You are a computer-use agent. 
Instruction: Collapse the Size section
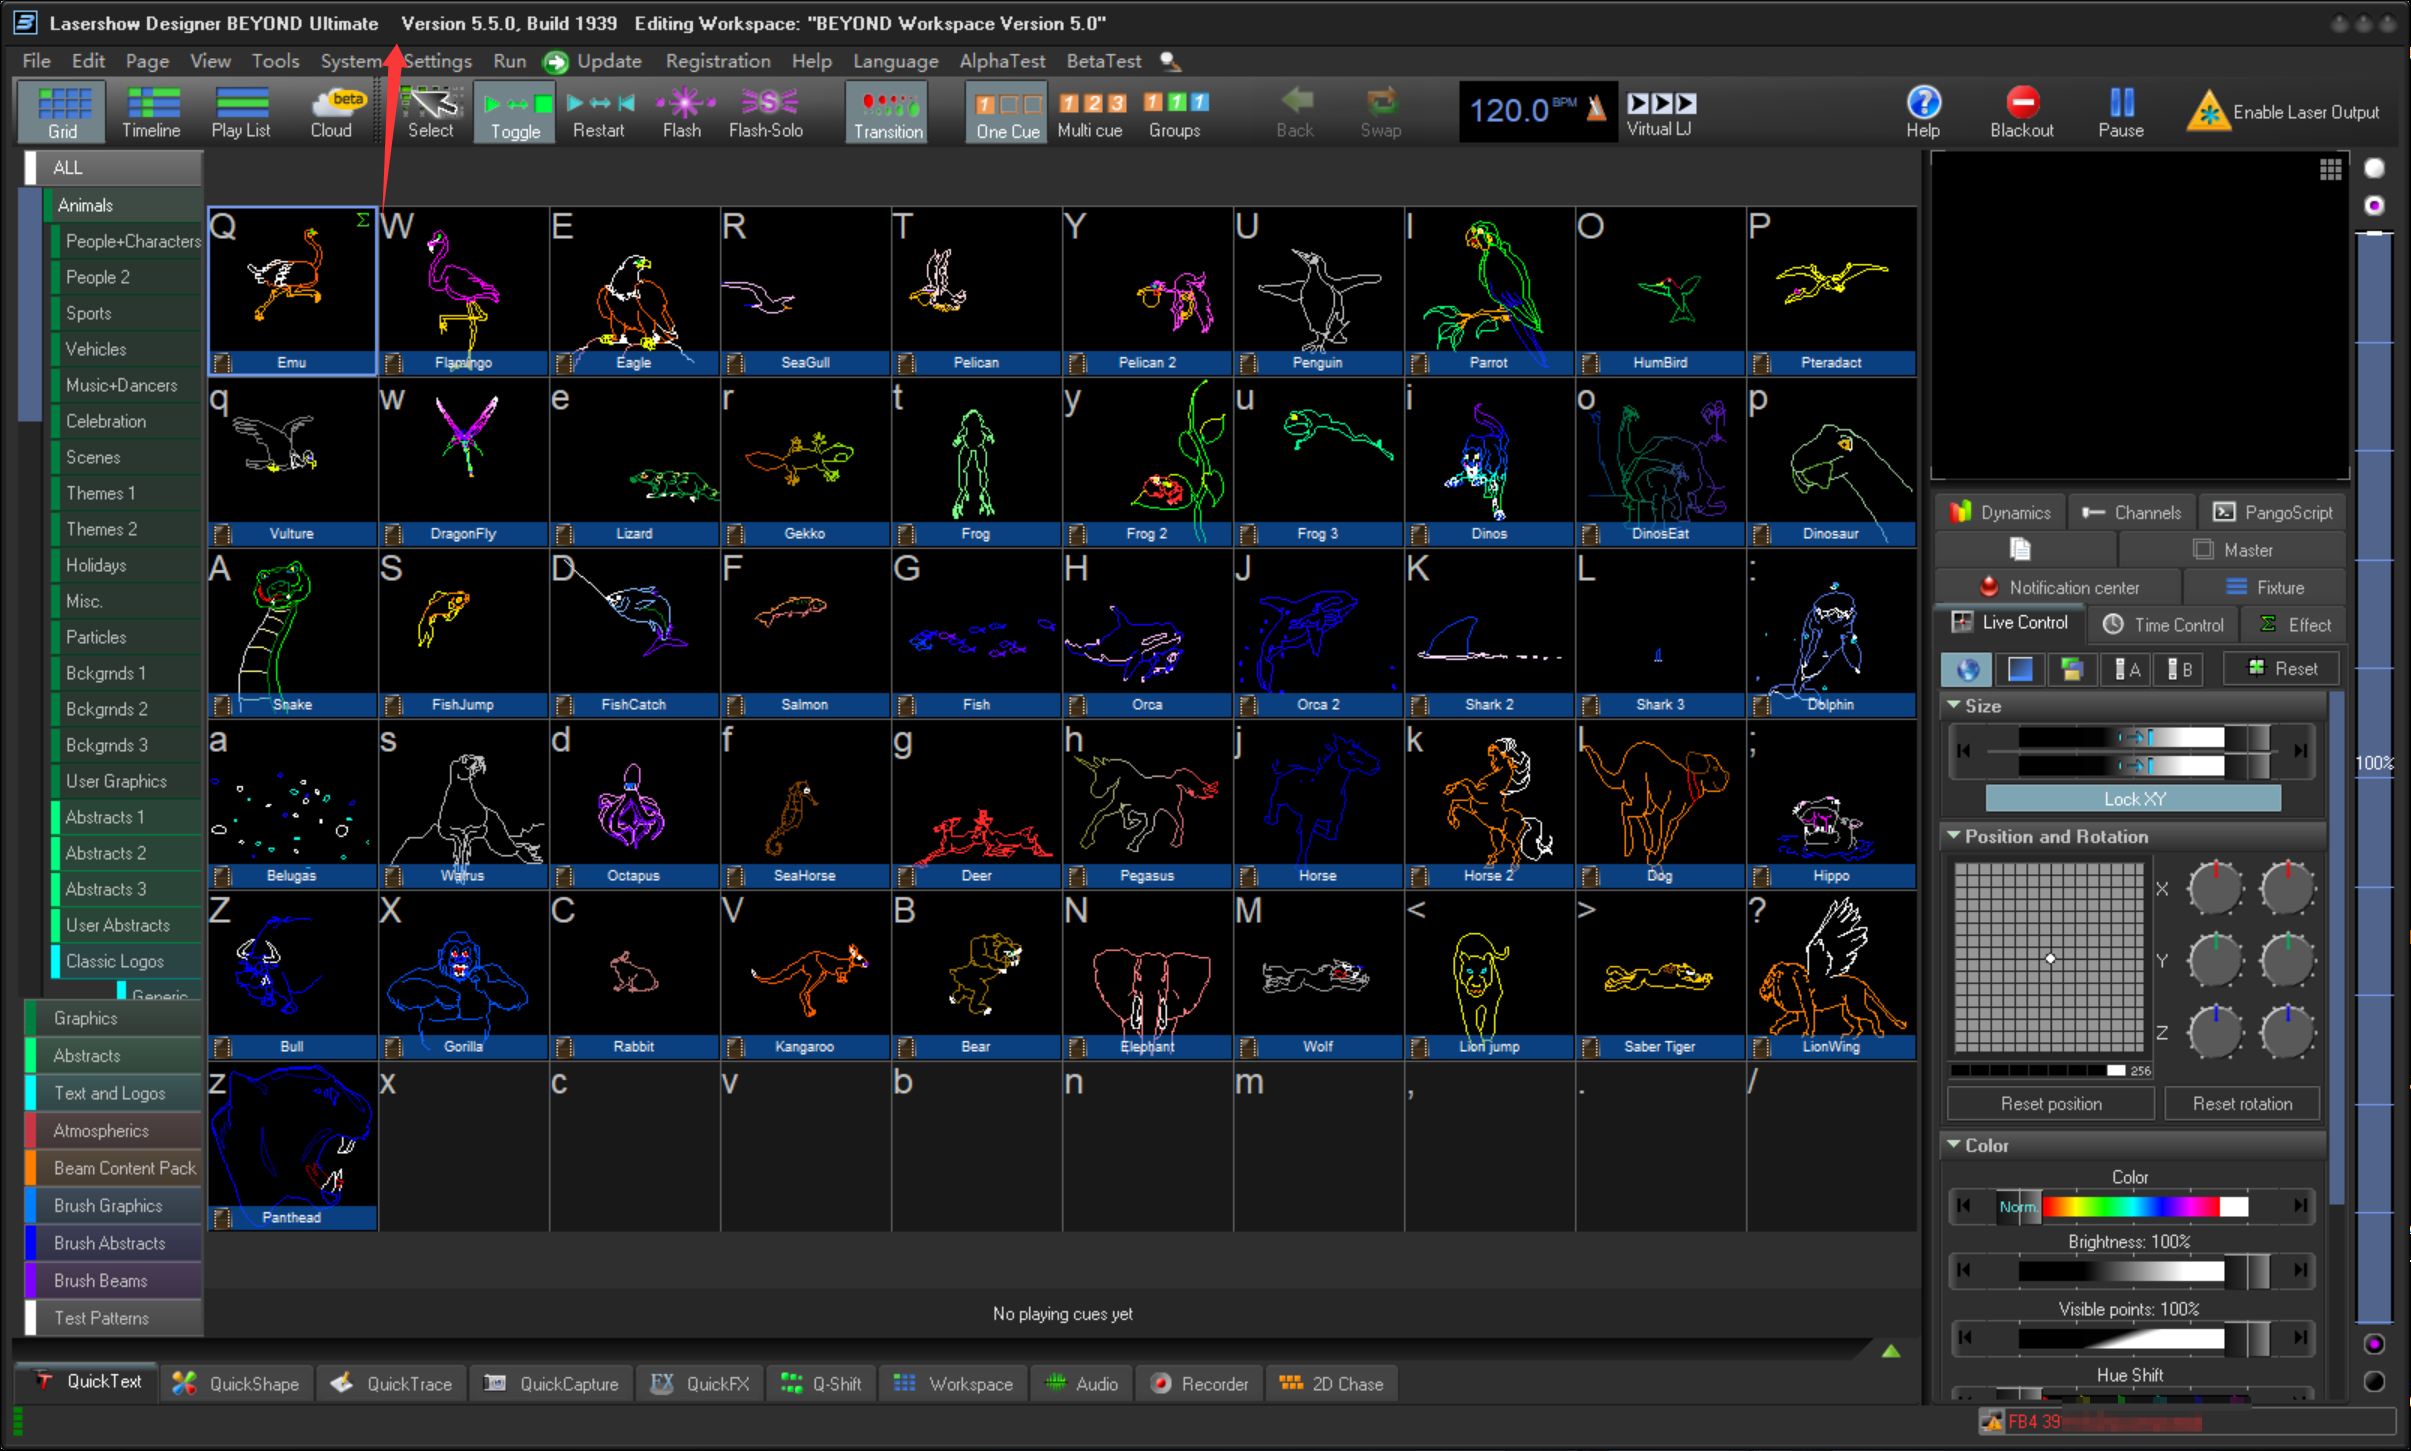[1953, 705]
